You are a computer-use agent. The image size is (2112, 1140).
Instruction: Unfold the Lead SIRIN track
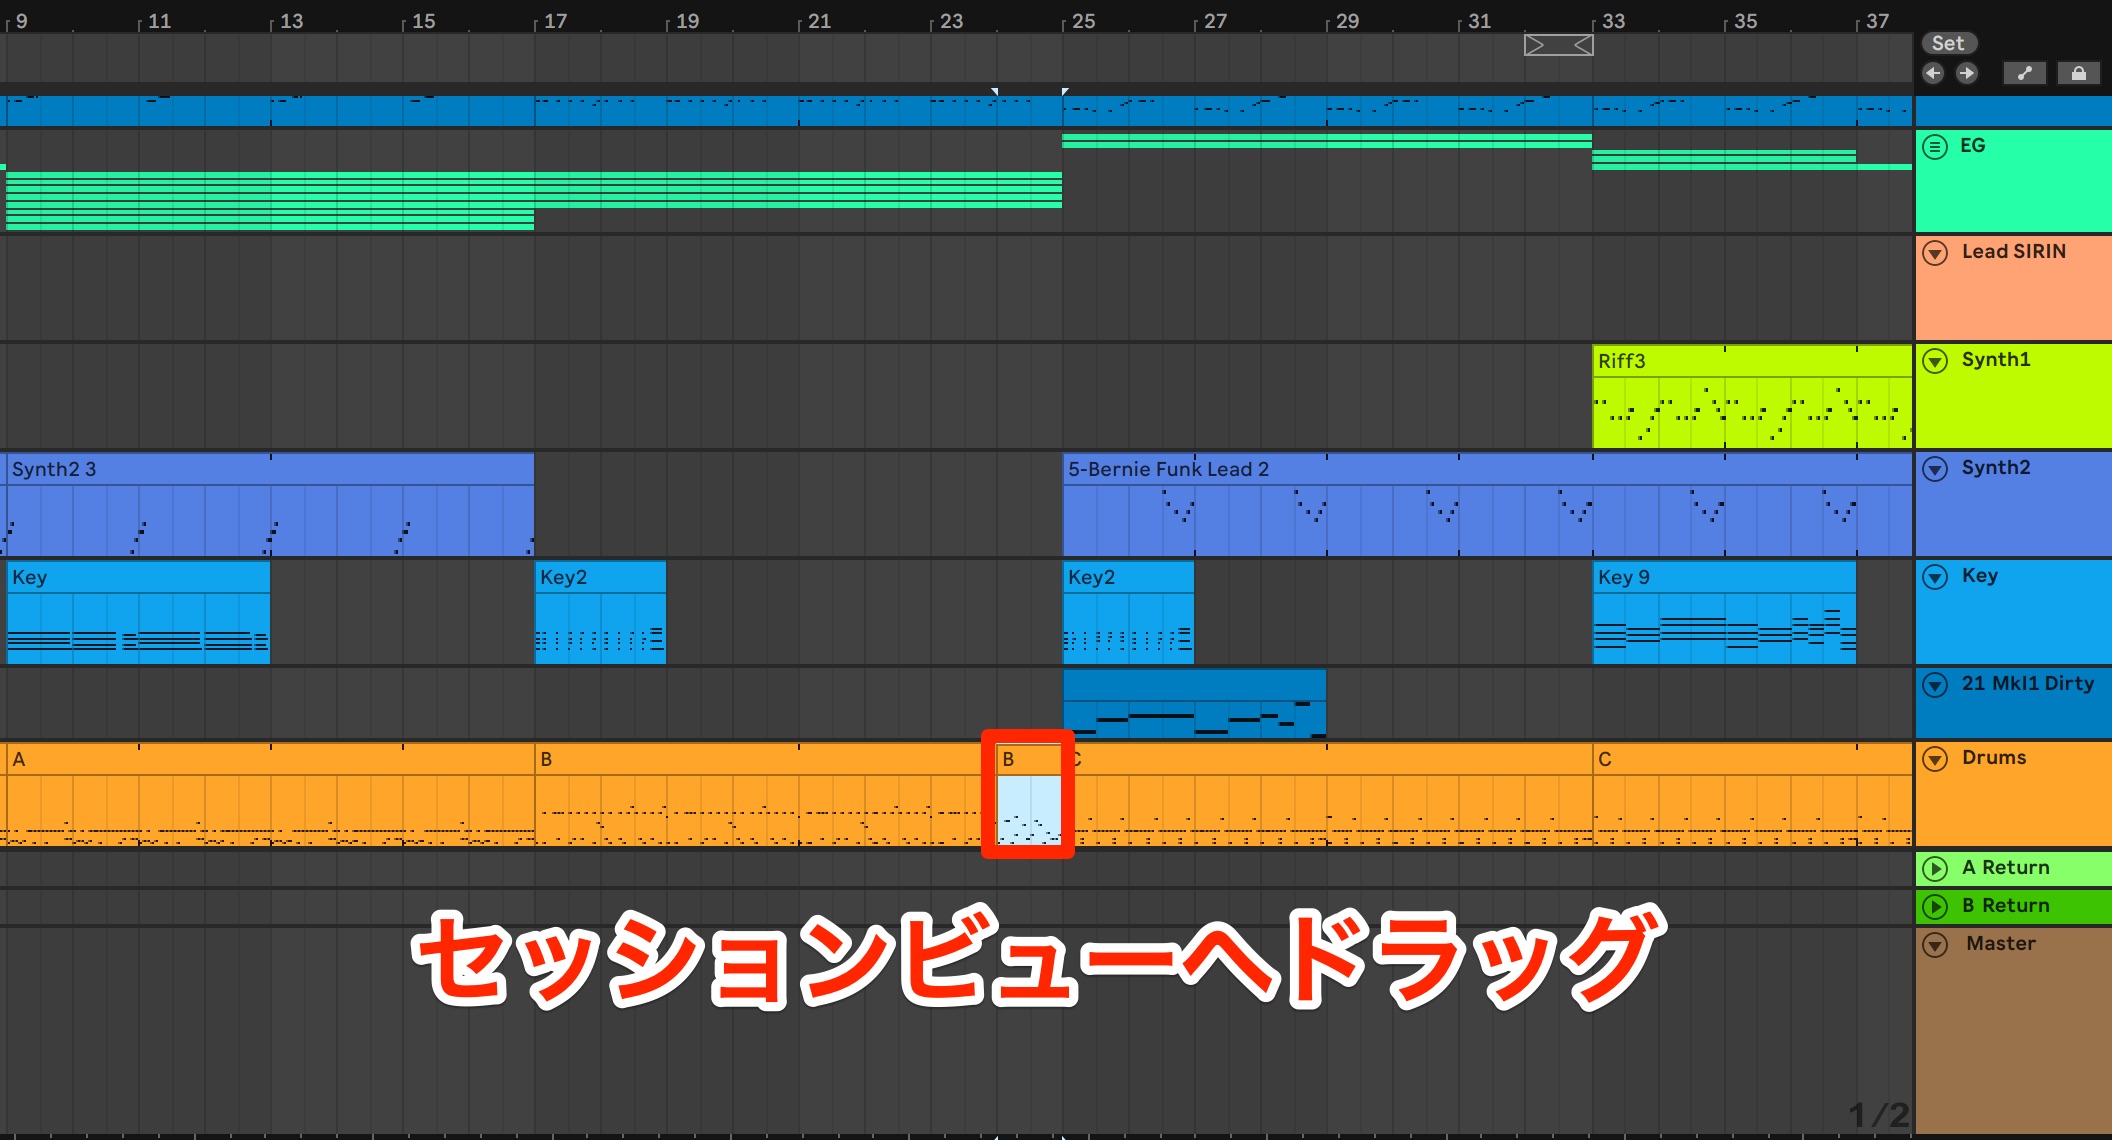(1936, 252)
